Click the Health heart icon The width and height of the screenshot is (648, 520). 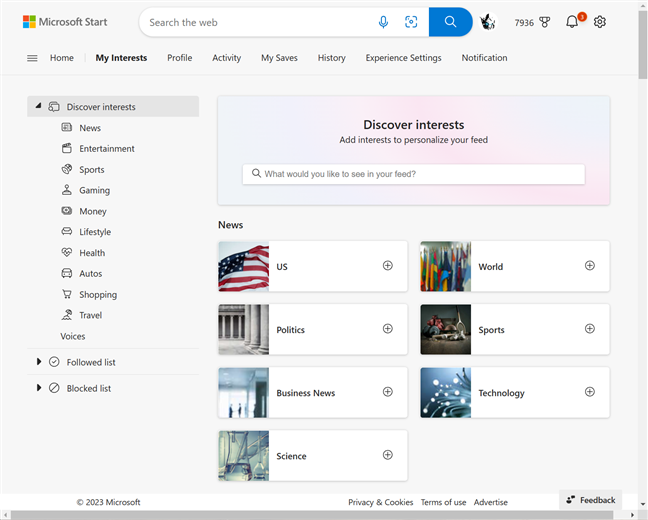tap(67, 252)
